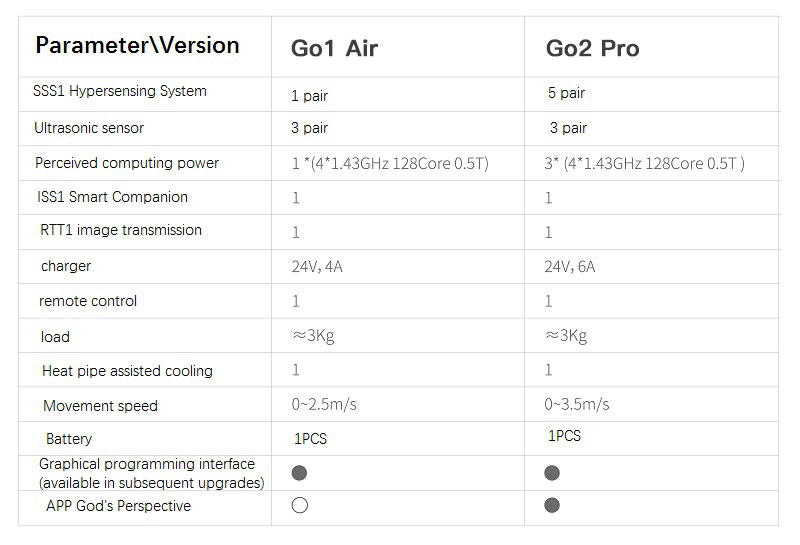Click the Parameter\Version header cell
The height and width of the screenshot is (545, 800).
point(137,45)
